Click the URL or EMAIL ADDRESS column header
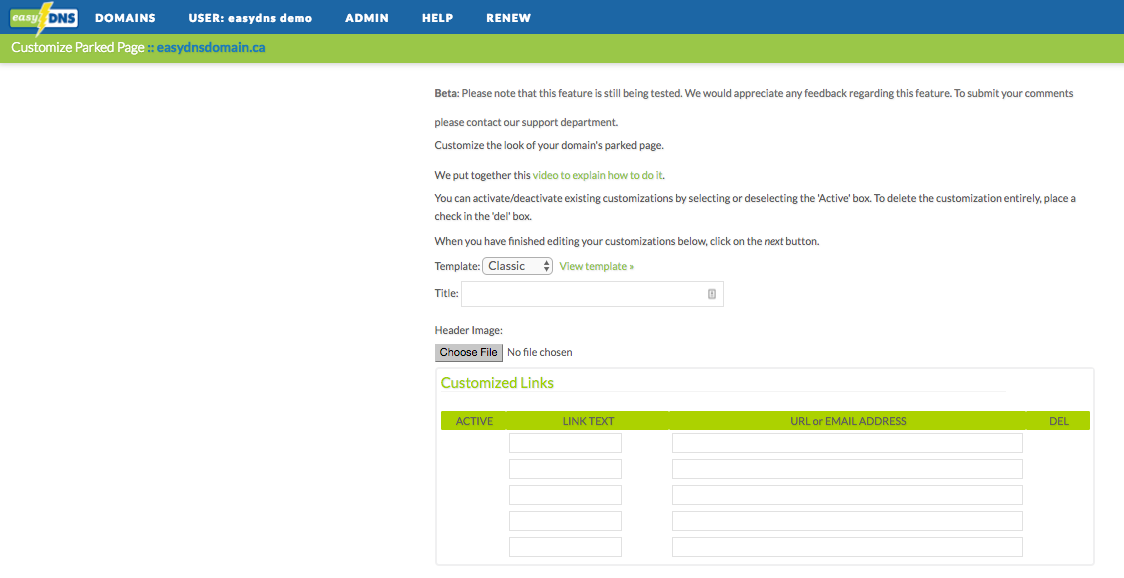 tap(848, 421)
